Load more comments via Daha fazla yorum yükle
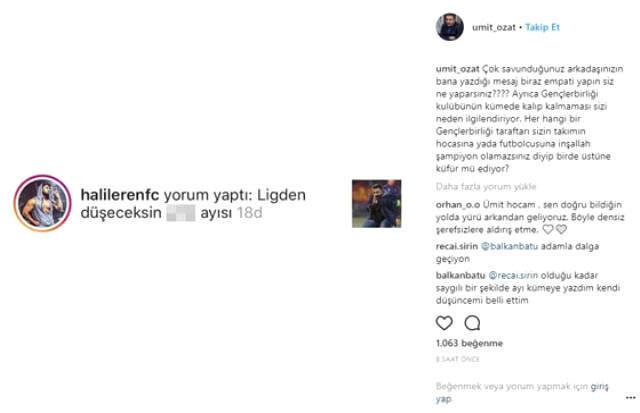Screen dimensions: 640x413 486,187
